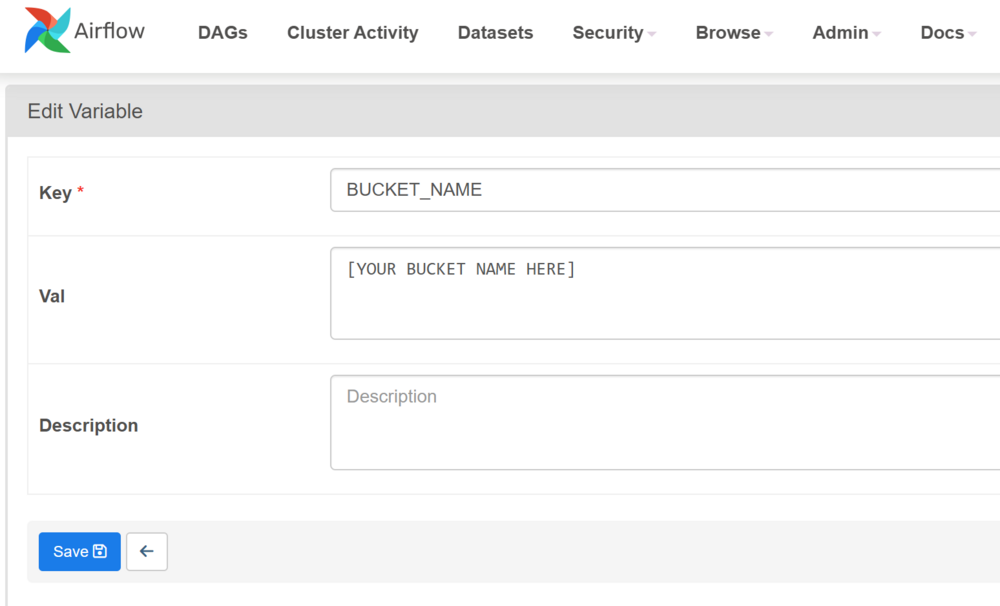
Task: Navigate to the DAGs page
Action: (222, 33)
